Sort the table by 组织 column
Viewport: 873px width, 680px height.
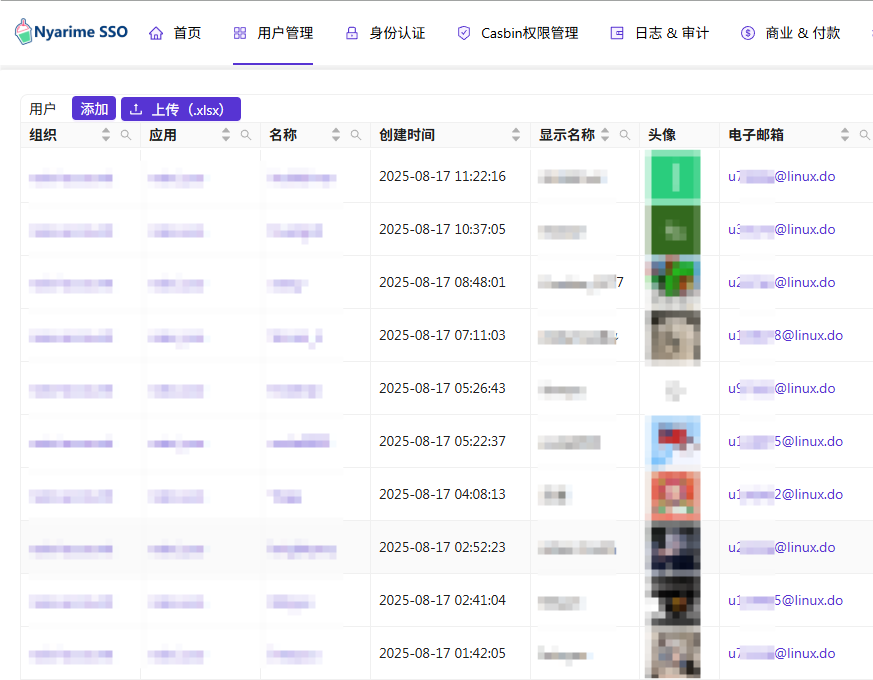tap(106, 135)
